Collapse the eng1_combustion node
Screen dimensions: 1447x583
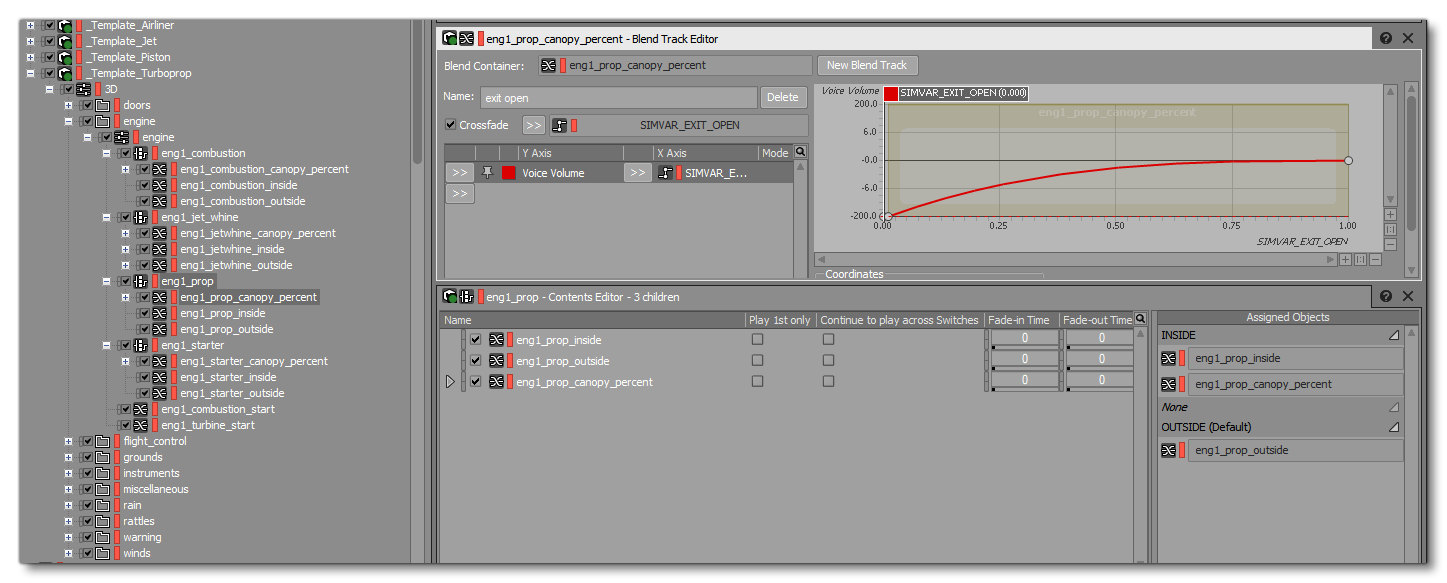(107, 153)
